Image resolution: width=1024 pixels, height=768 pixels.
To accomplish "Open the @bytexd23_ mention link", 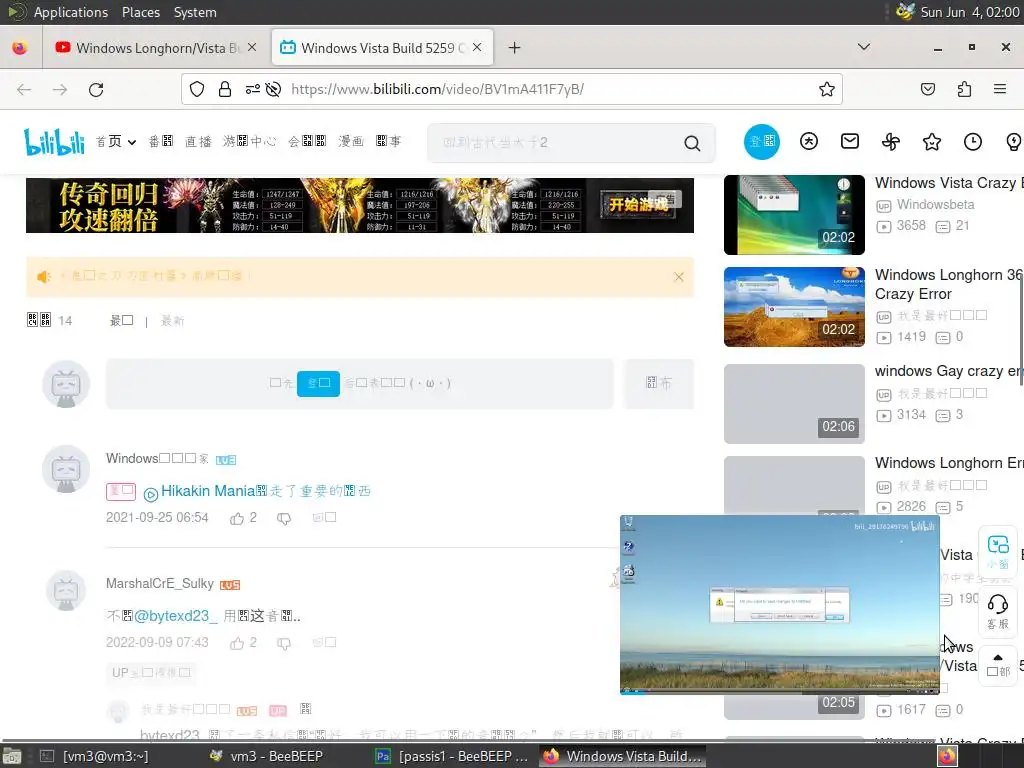I will pyautogui.click(x=175, y=616).
